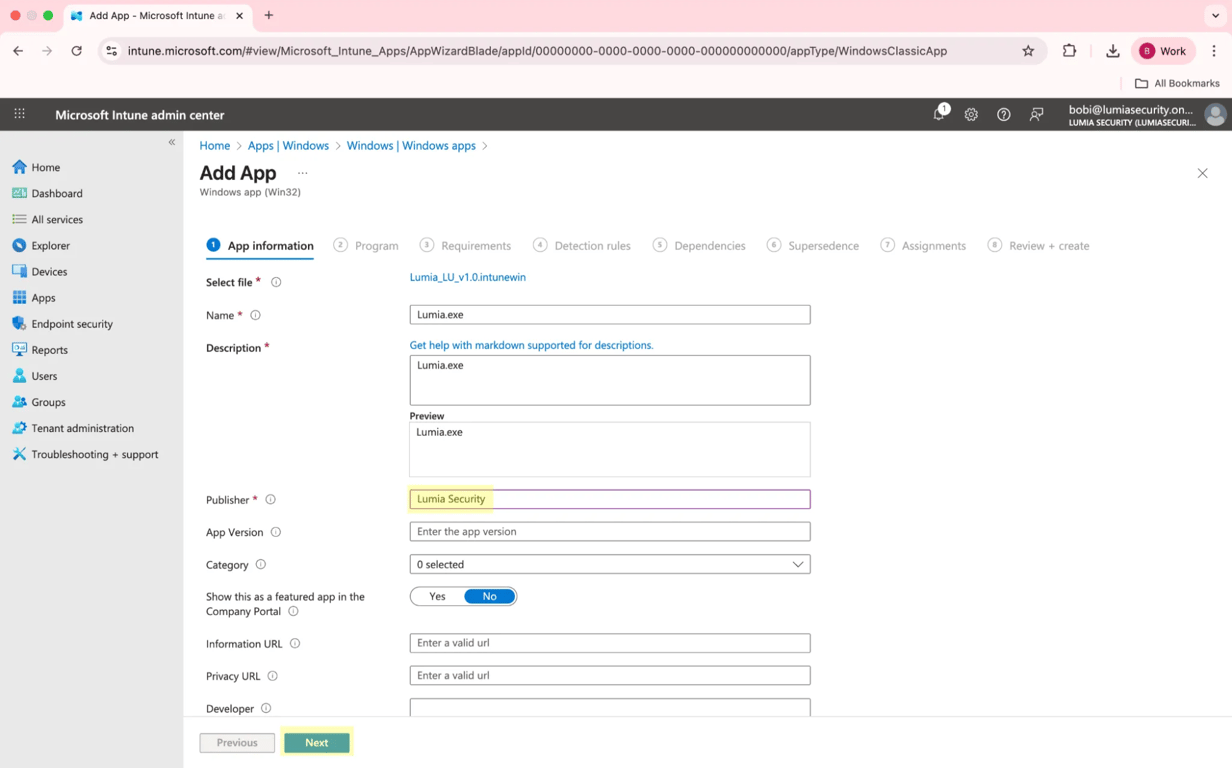The width and height of the screenshot is (1232, 768).
Task: Reload the browser page
Action: pos(76,51)
